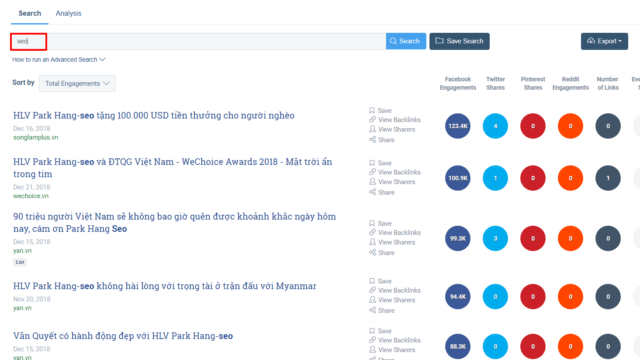640x360 pixels.
Task: Click the 100.9K Facebook engagements circle
Action: tap(458, 178)
